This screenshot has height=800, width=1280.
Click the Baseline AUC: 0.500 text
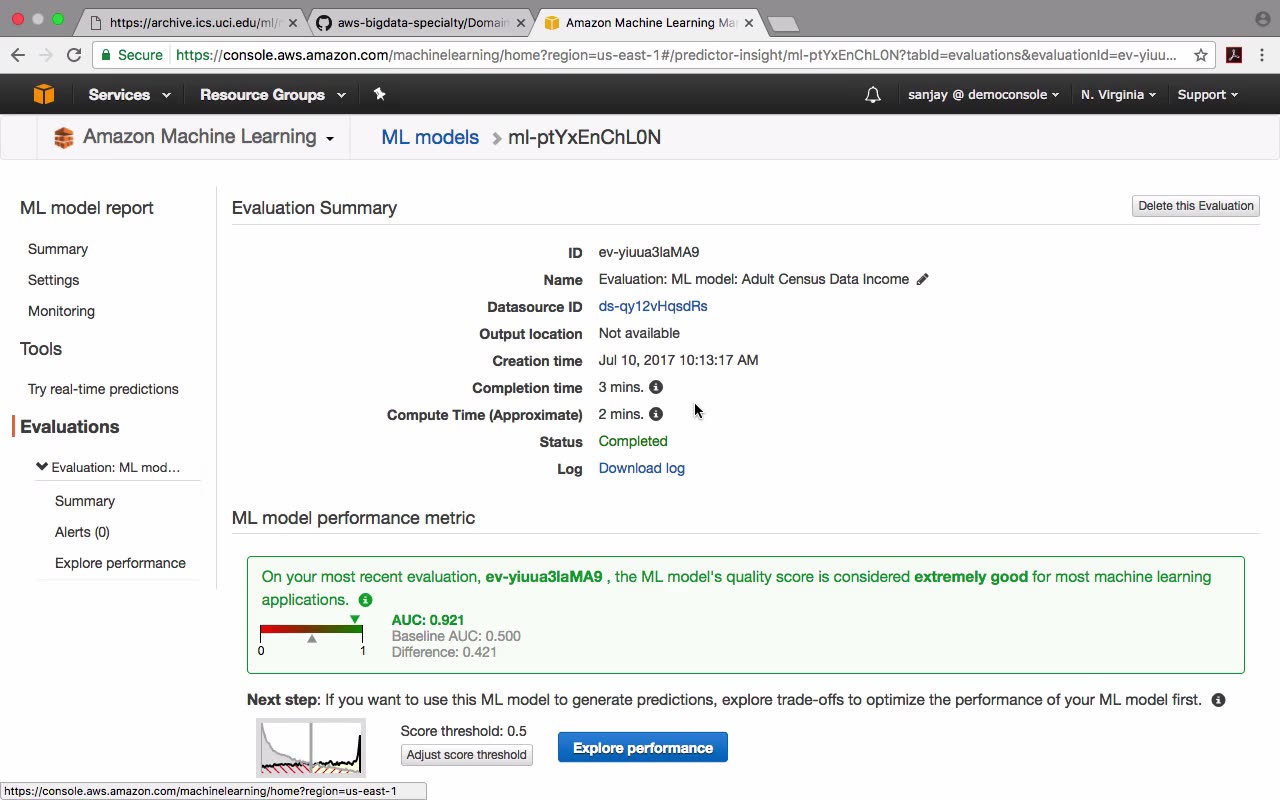tap(456, 636)
